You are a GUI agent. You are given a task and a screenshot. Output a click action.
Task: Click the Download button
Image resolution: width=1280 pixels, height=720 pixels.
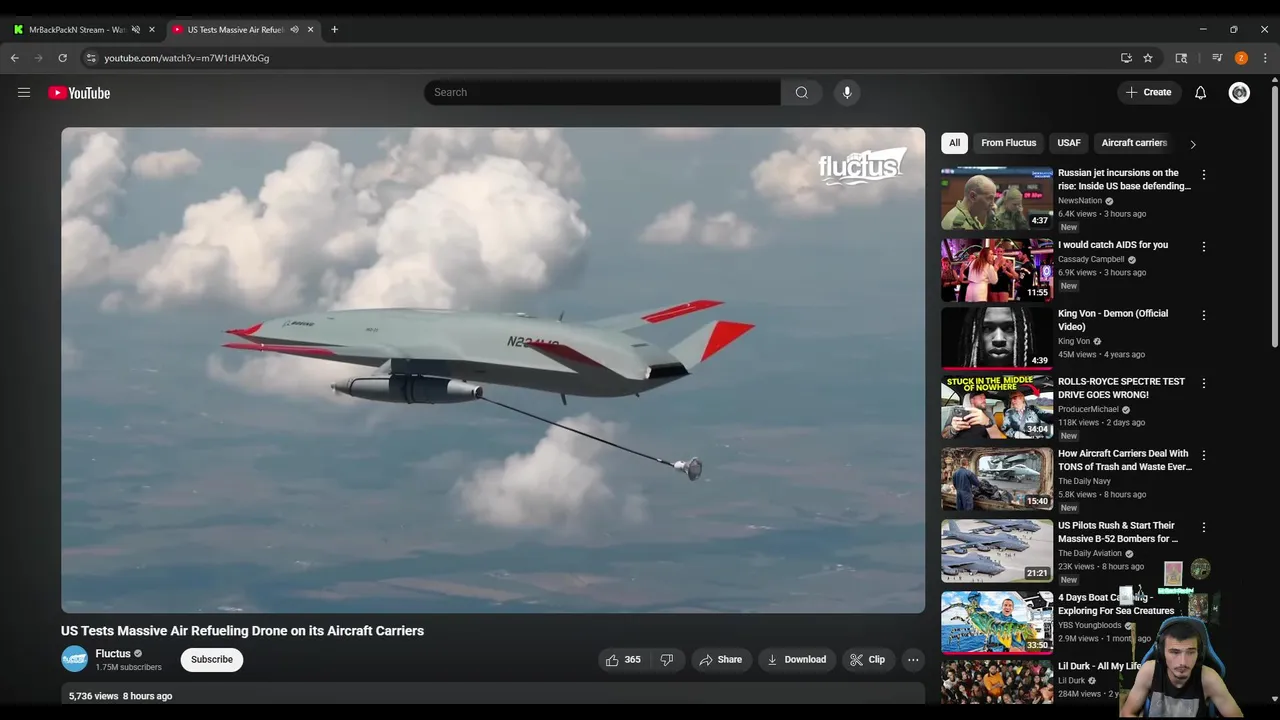tap(796, 660)
